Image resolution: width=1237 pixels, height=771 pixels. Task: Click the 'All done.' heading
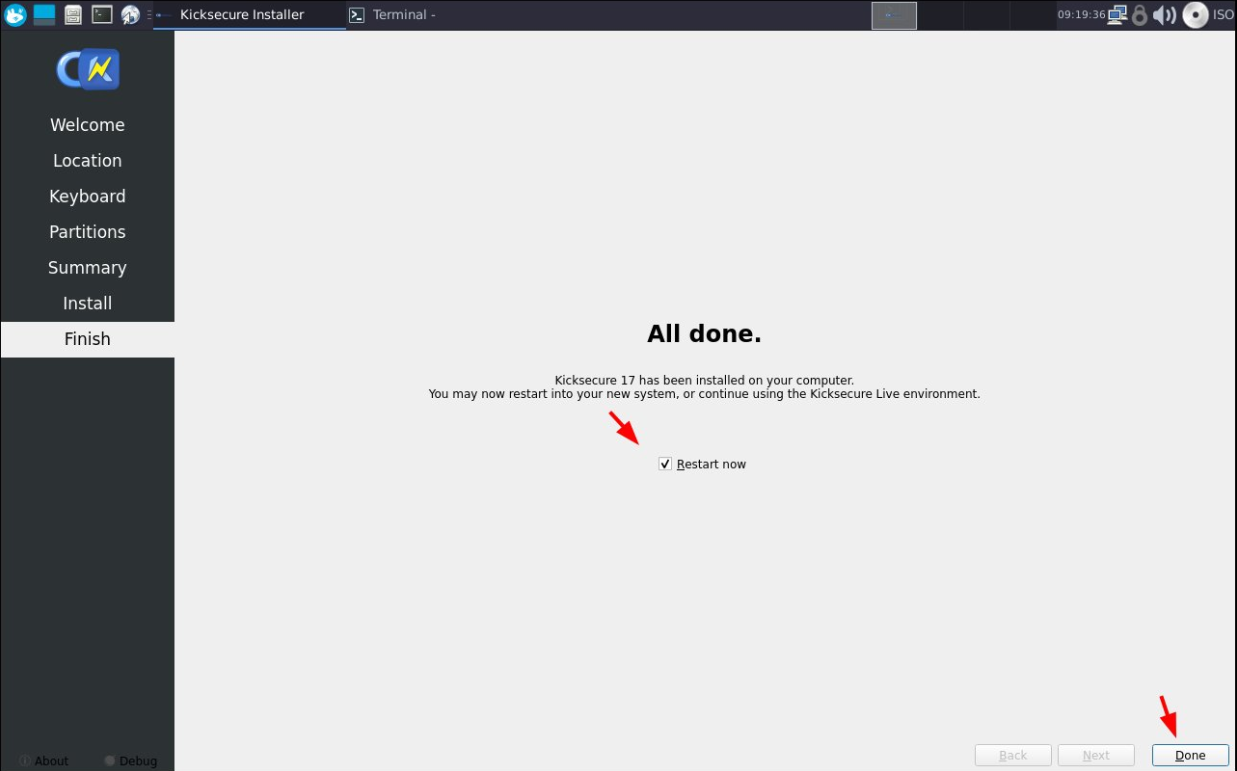[704, 334]
